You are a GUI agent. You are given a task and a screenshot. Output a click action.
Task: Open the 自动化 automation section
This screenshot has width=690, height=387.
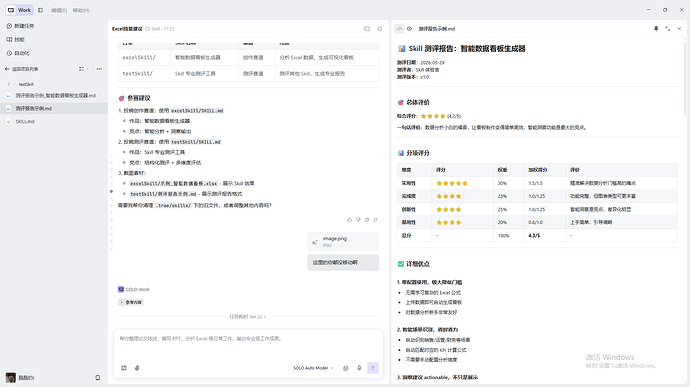[18, 53]
